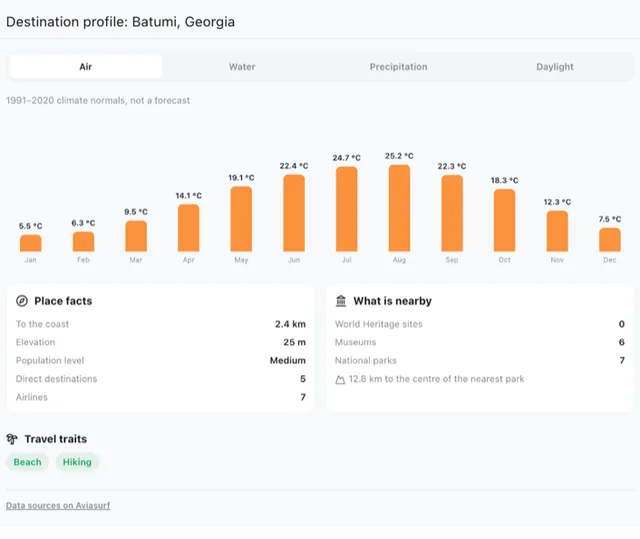This screenshot has height=539, width=640.
Task: Click the 12.8 km to nearest park text
Action: (x=436, y=379)
